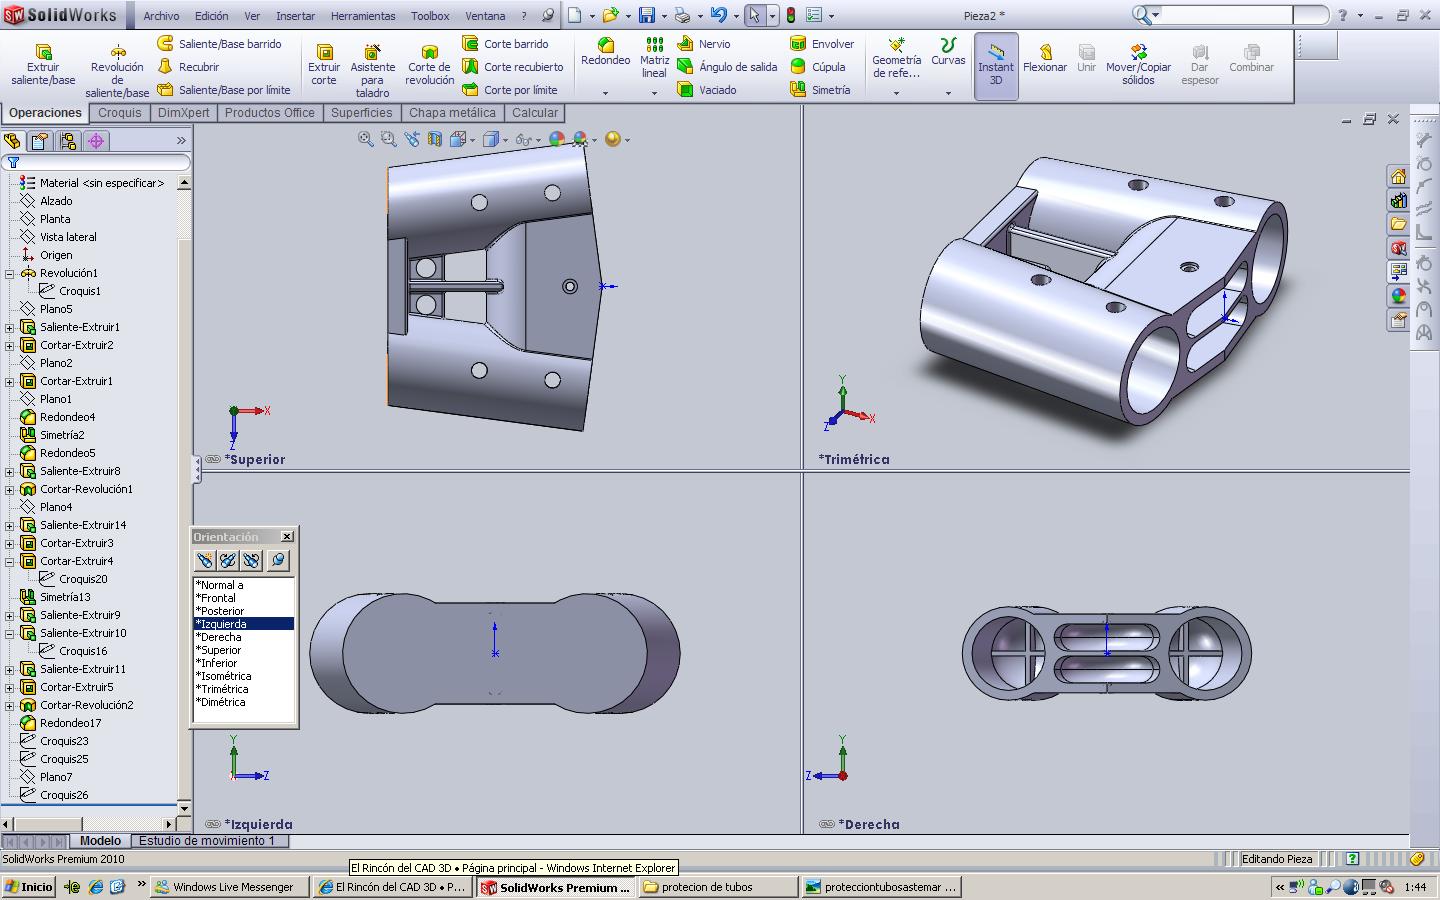This screenshot has width=1440, height=900.
Task: Select the Simetría mirror tool
Action: click(820, 90)
